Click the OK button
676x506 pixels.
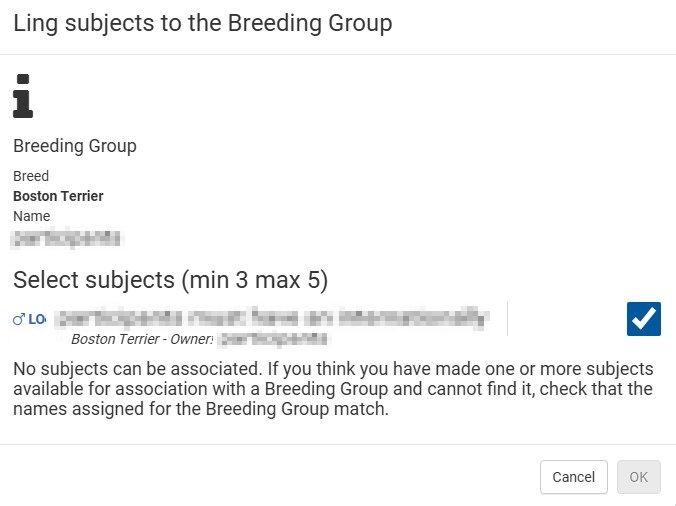coord(639,477)
